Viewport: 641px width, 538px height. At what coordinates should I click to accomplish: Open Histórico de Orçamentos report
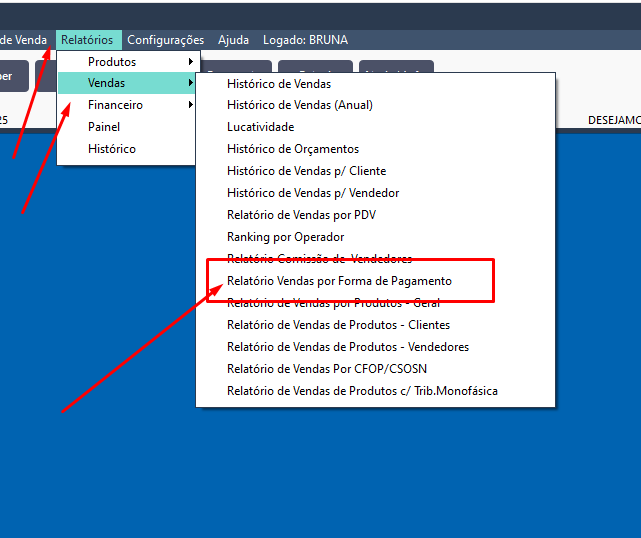(375, 149)
